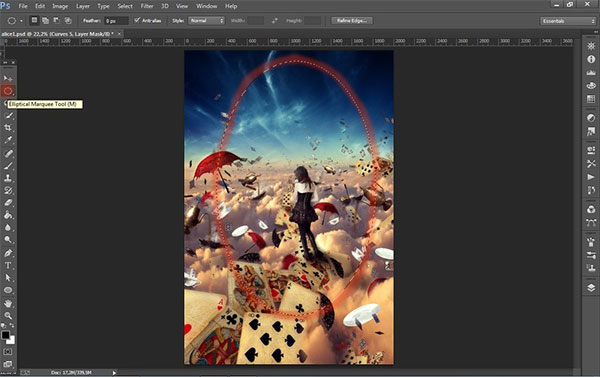The image size is (600, 377).
Task: Open the Clone Source panel
Action: tap(591, 268)
